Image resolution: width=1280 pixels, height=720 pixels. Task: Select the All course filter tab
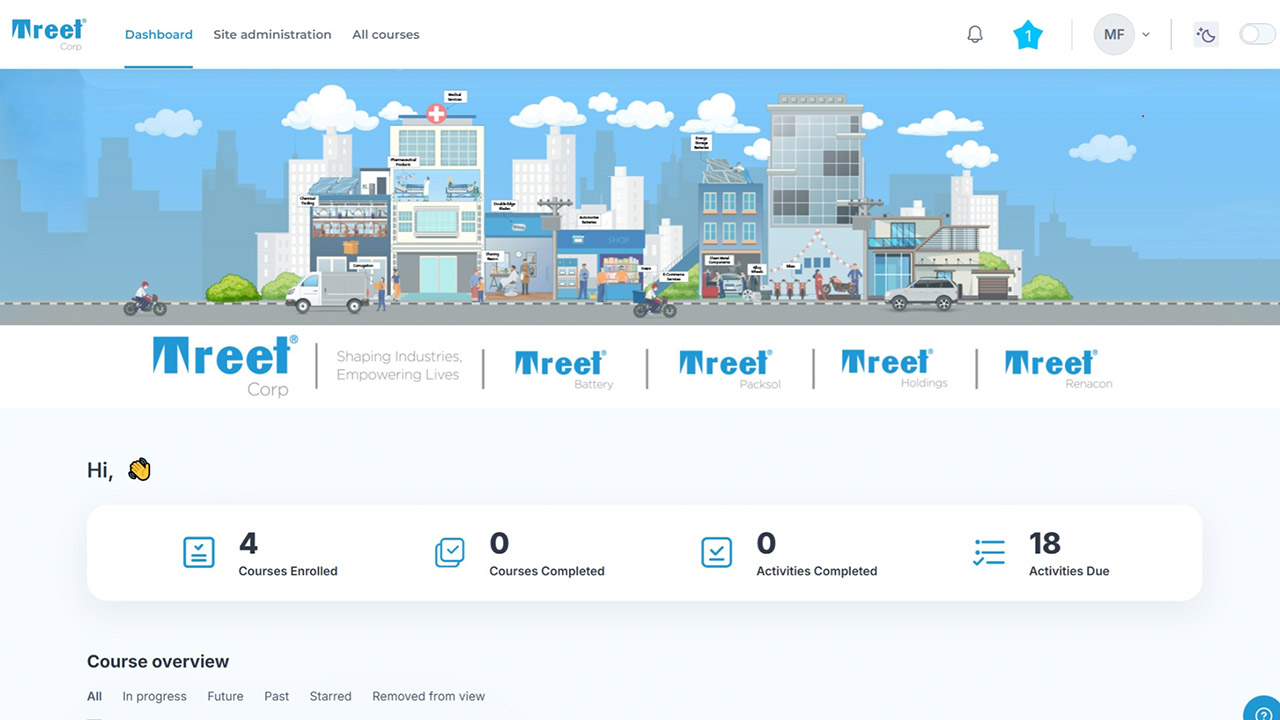[95, 696]
